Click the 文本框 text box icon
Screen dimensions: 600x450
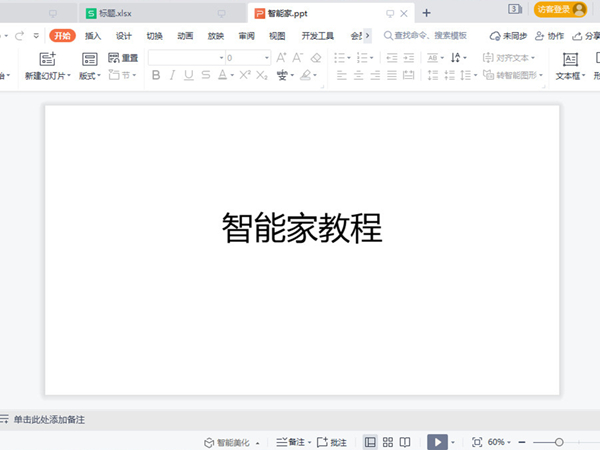570,59
